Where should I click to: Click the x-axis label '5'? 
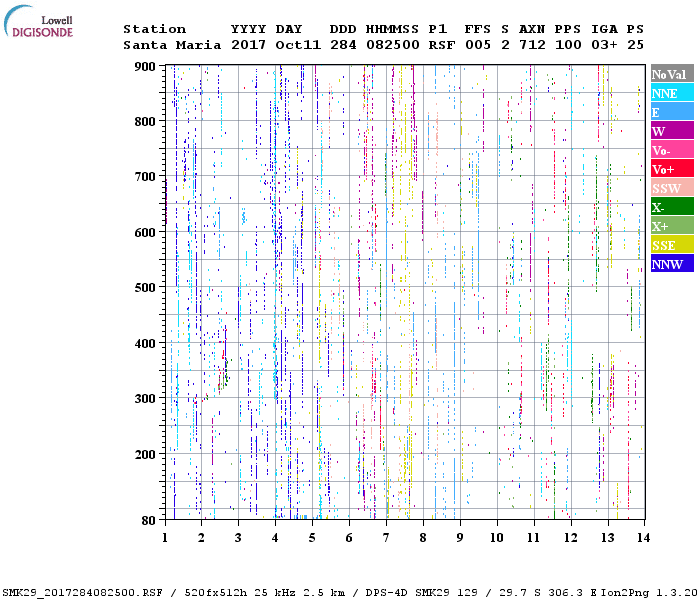point(312,538)
